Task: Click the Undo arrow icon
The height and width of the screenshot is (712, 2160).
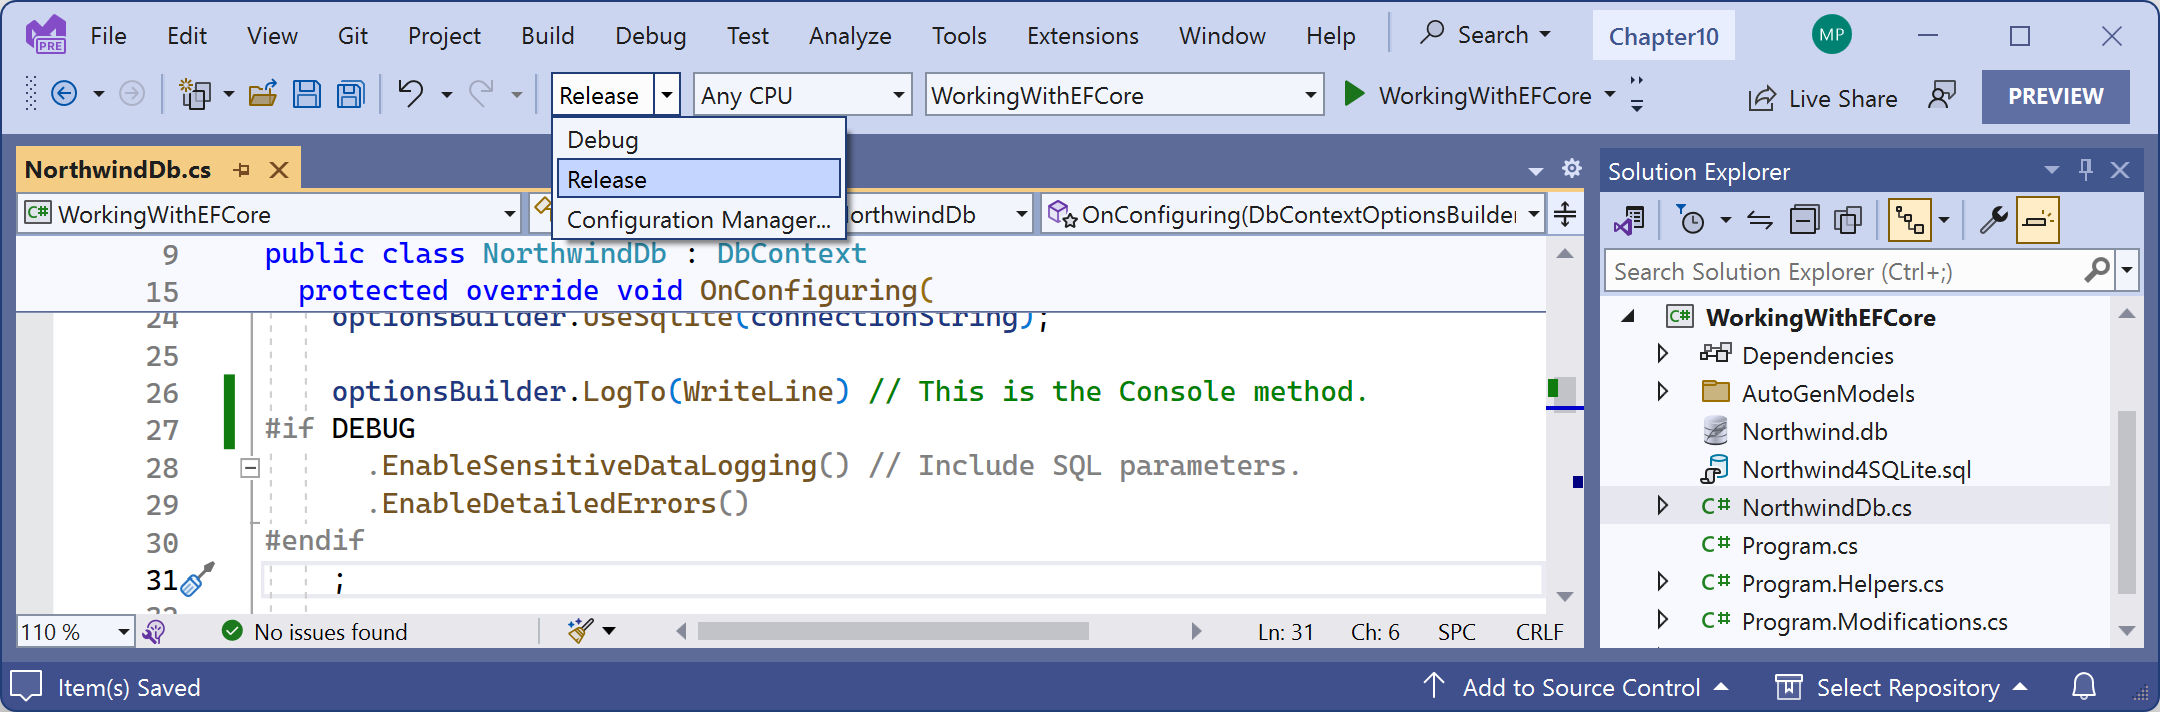Action: pos(411,94)
